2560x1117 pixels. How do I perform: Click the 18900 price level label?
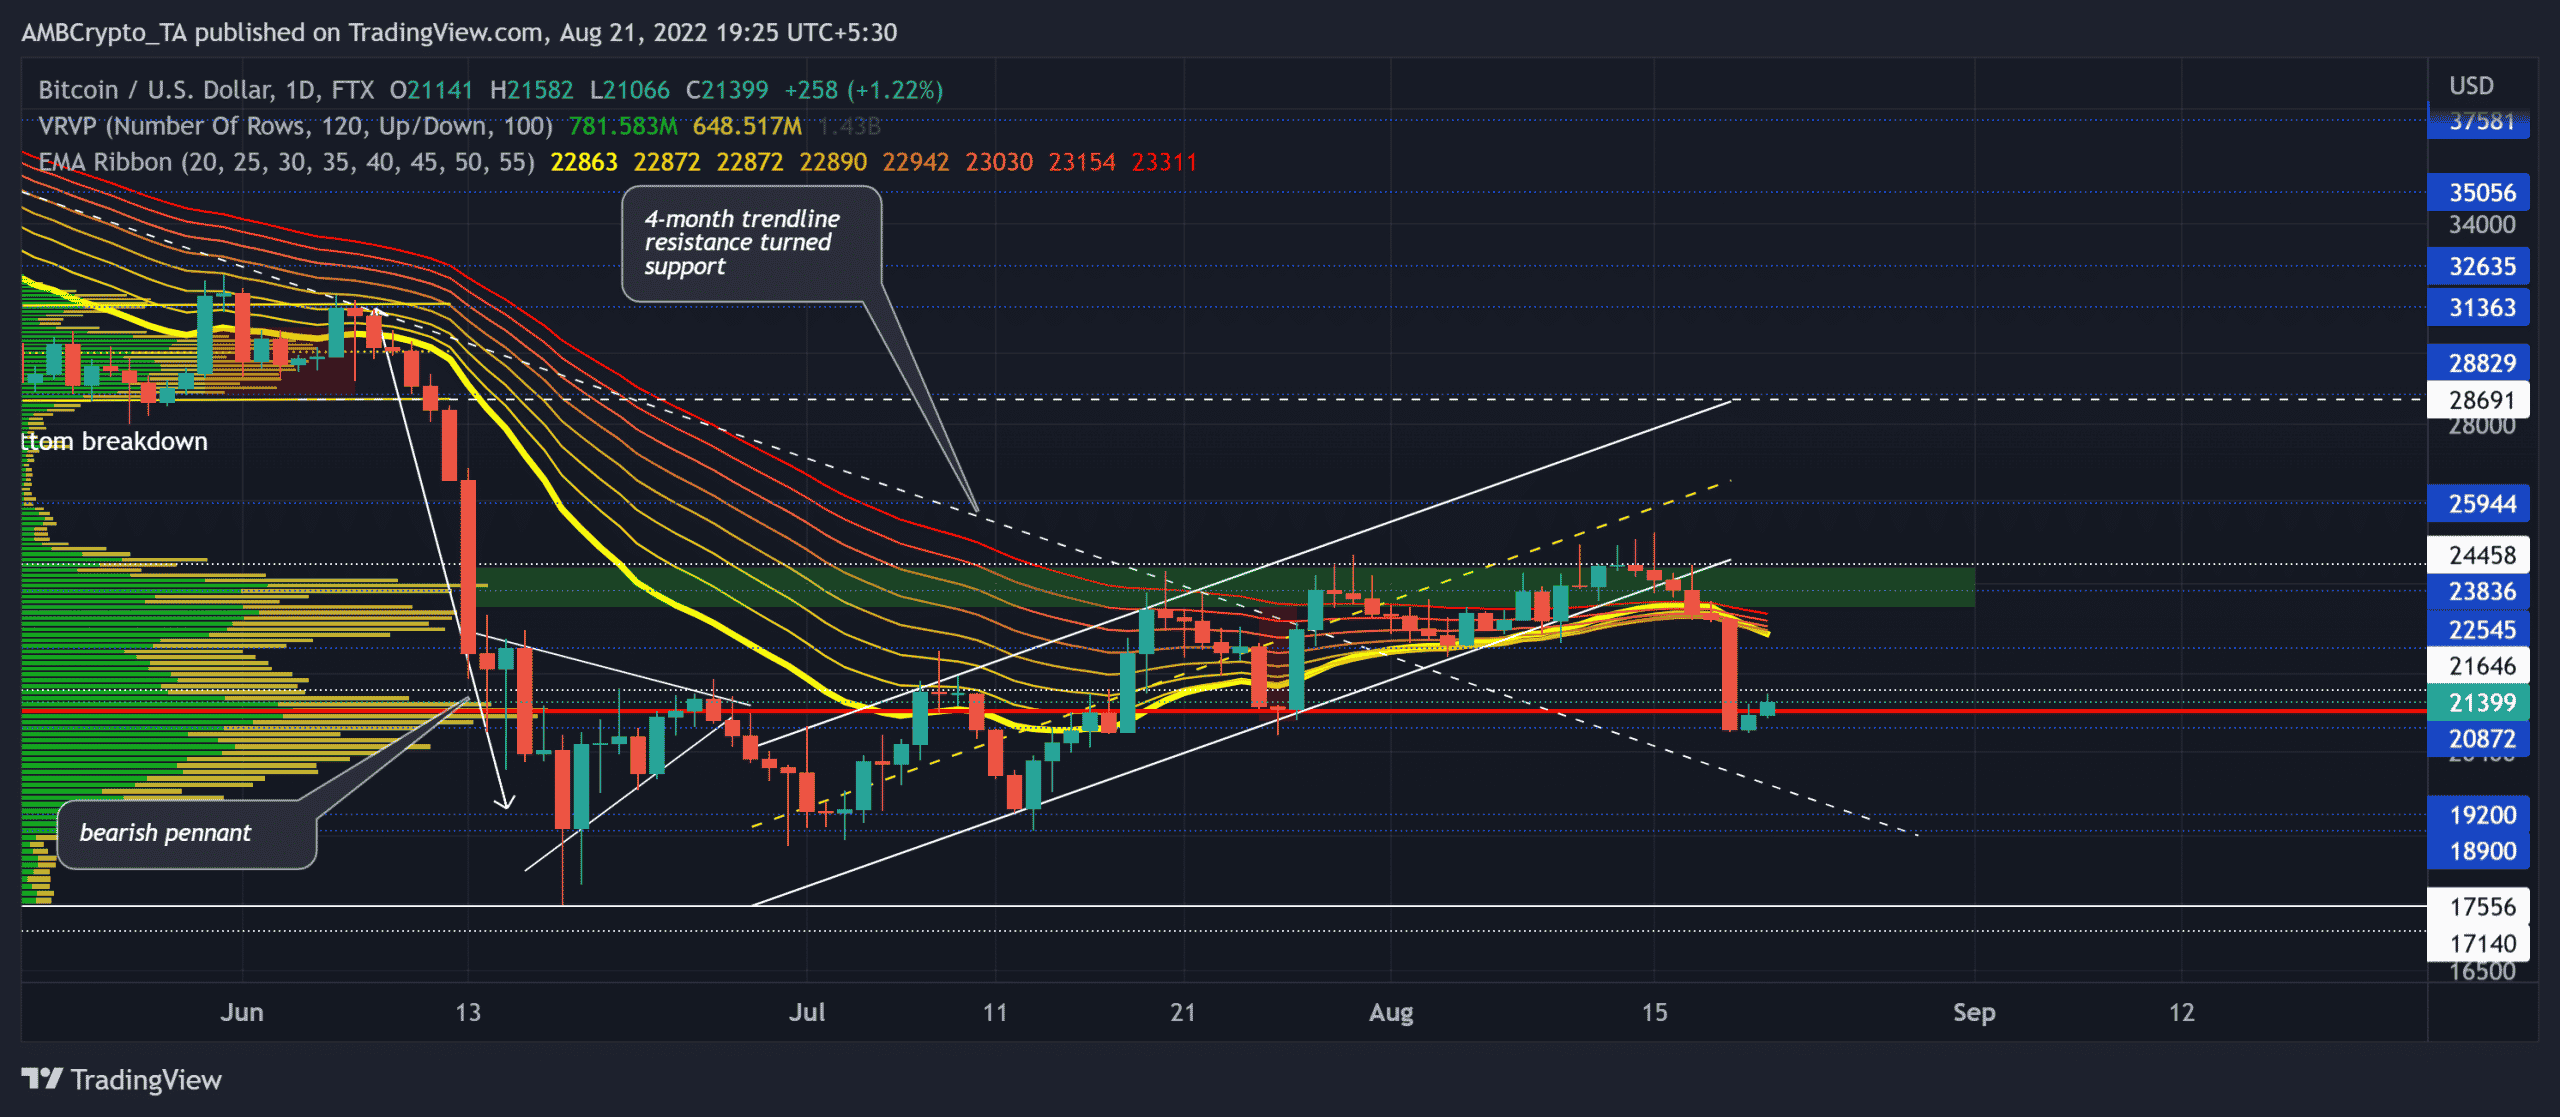point(2479,852)
